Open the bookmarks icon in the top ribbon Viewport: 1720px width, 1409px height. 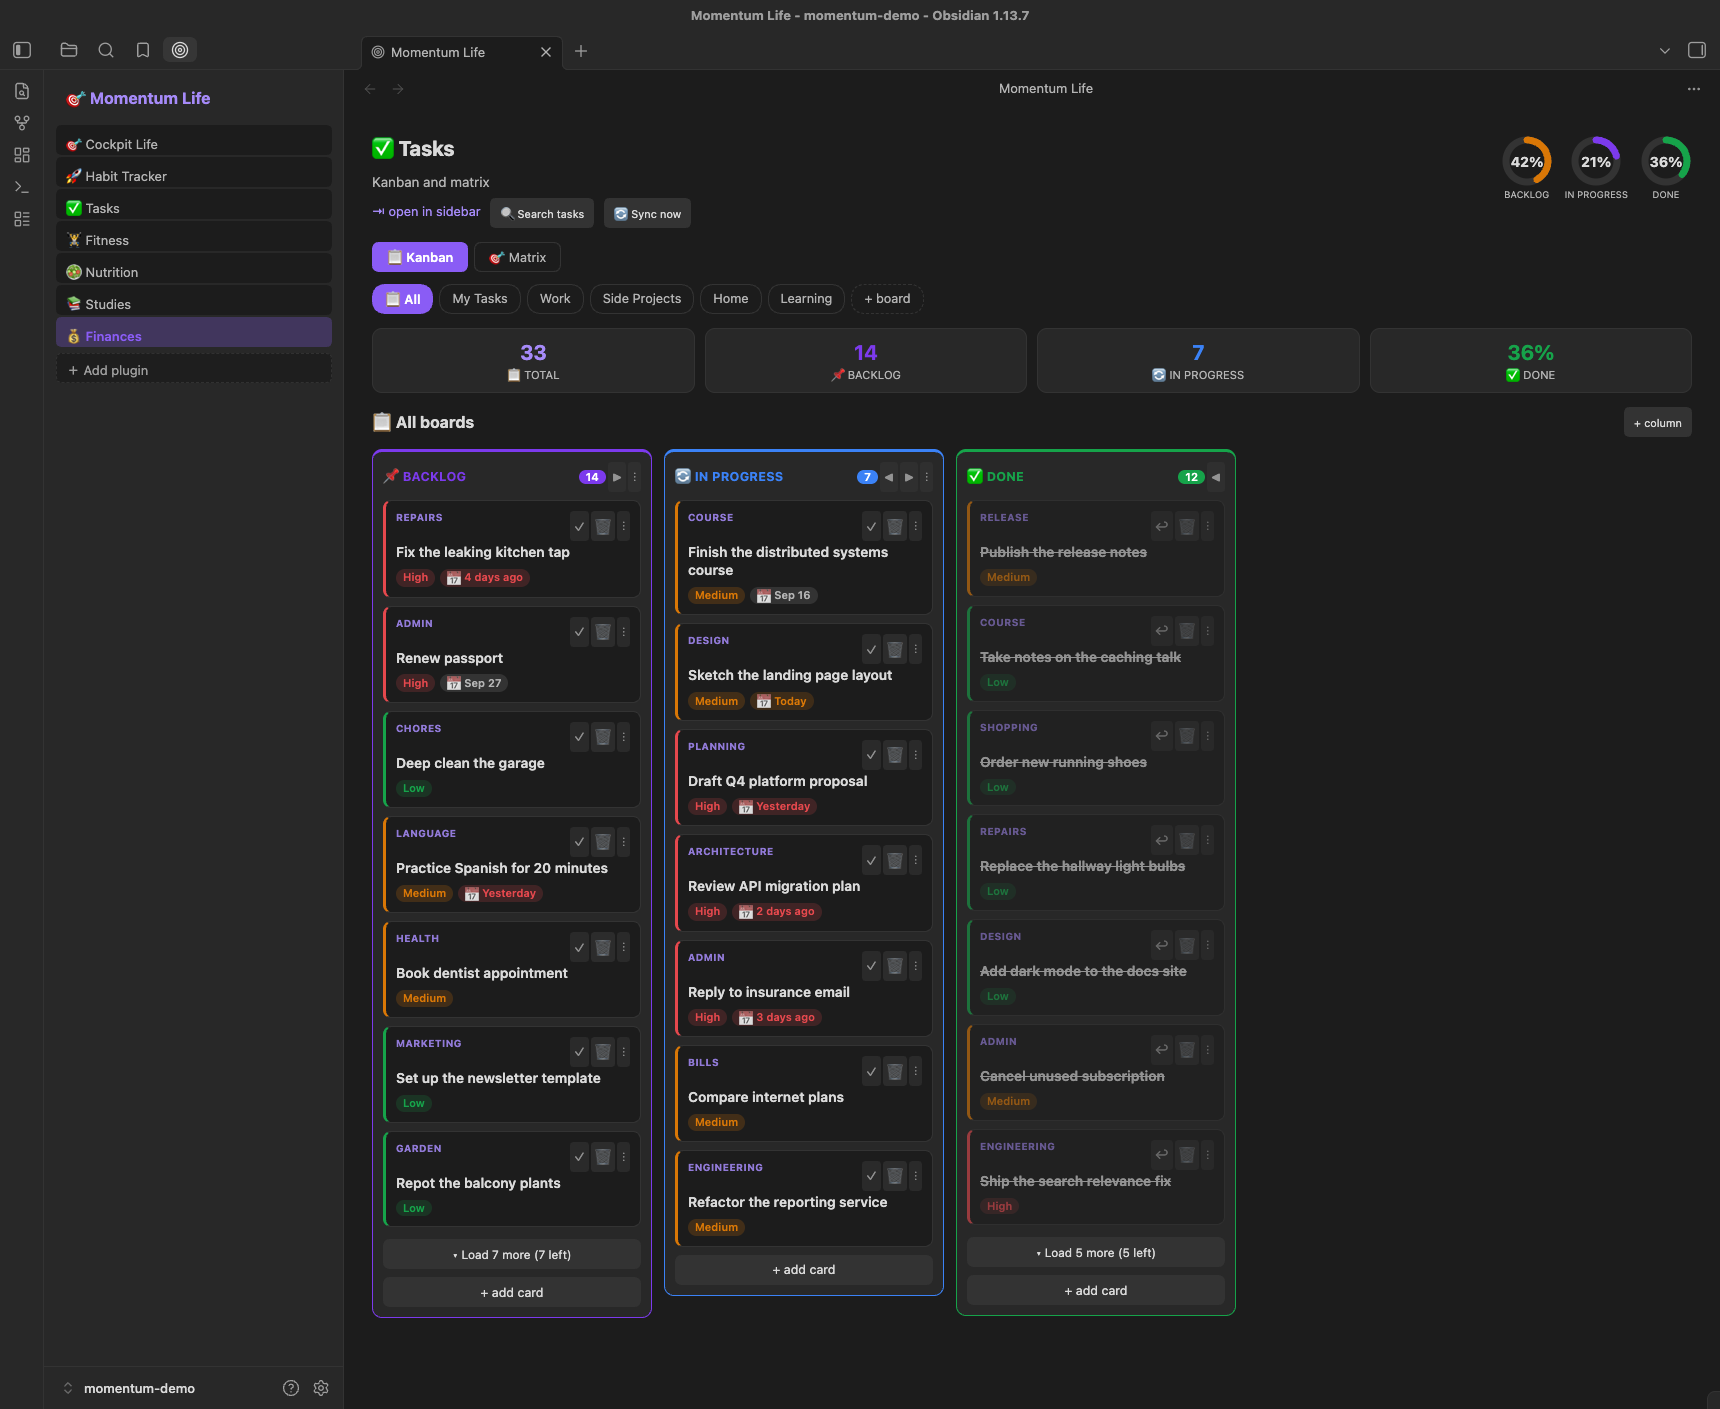coord(143,50)
